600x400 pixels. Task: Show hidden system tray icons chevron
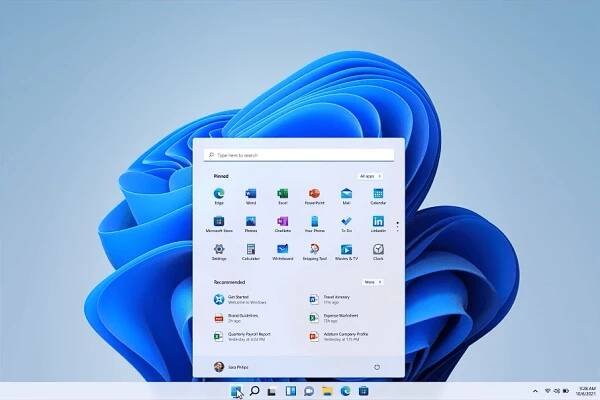pos(534,390)
